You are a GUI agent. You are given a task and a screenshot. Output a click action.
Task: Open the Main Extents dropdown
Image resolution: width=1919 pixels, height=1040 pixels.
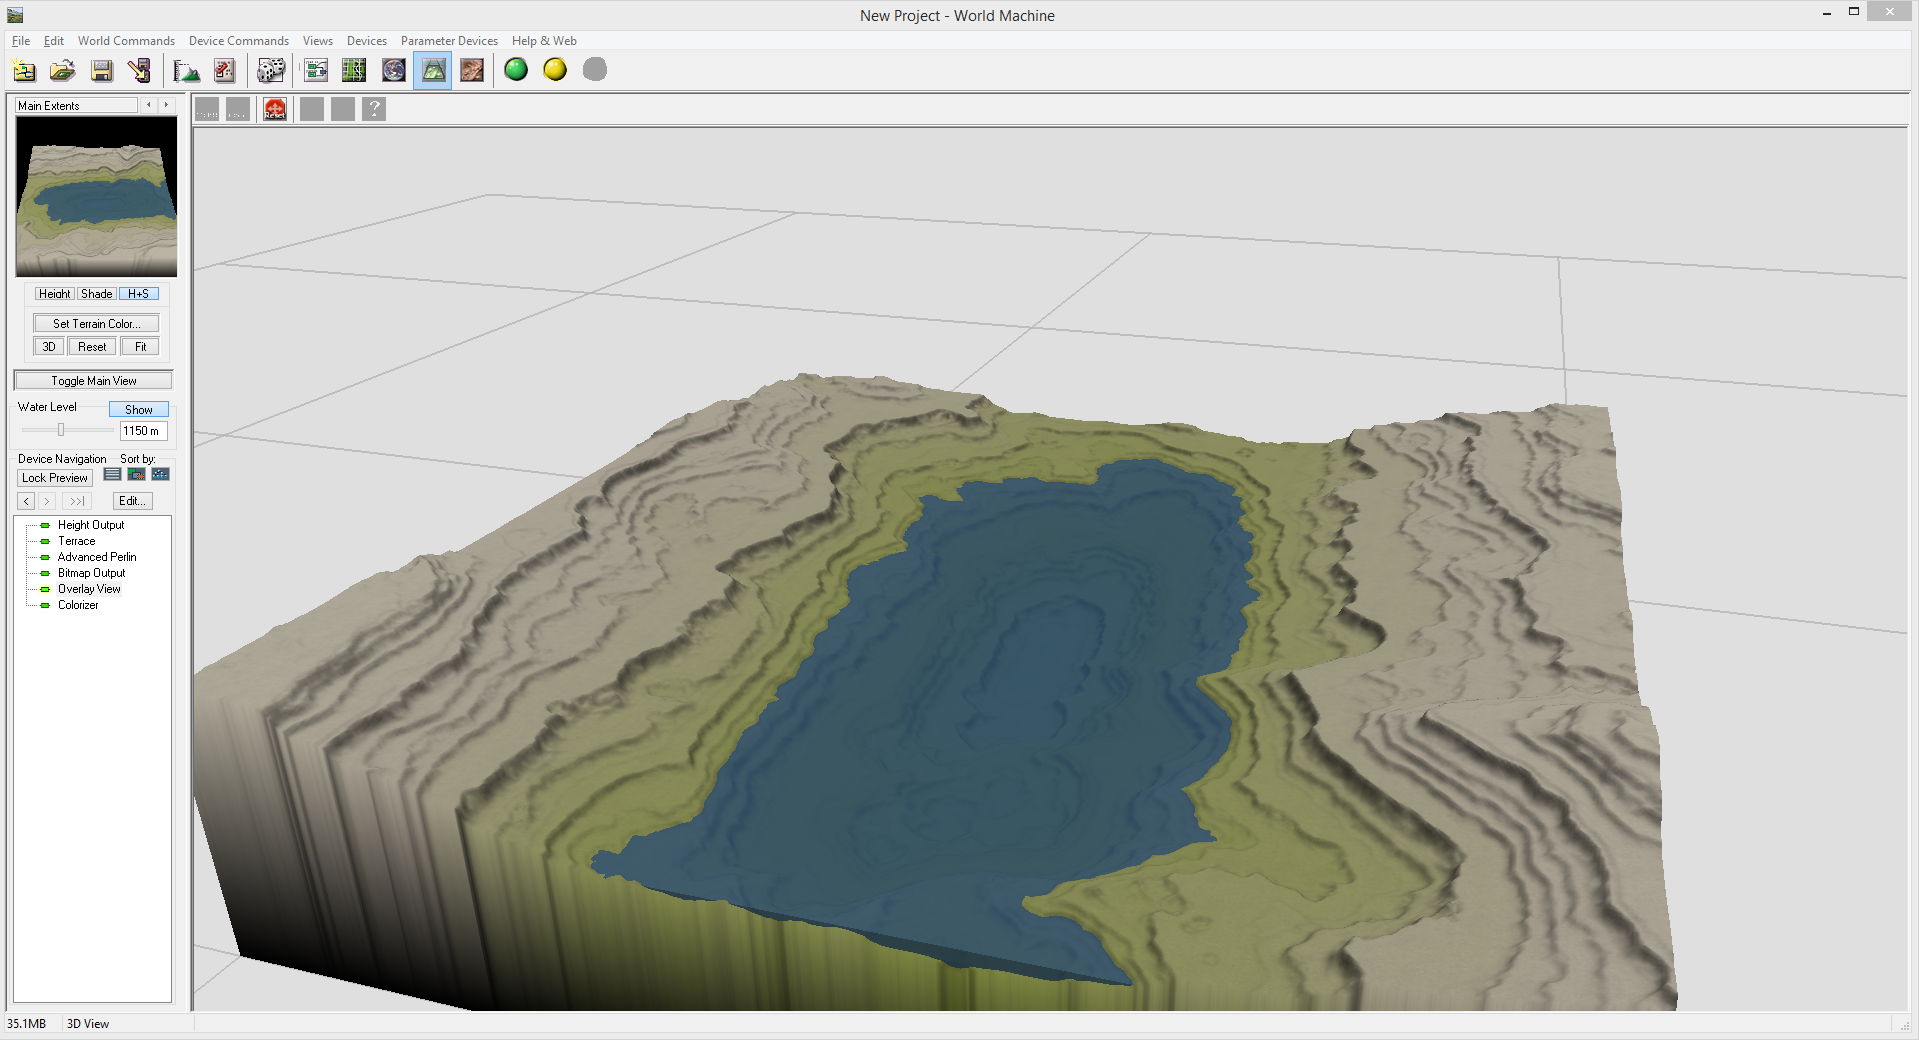(77, 106)
